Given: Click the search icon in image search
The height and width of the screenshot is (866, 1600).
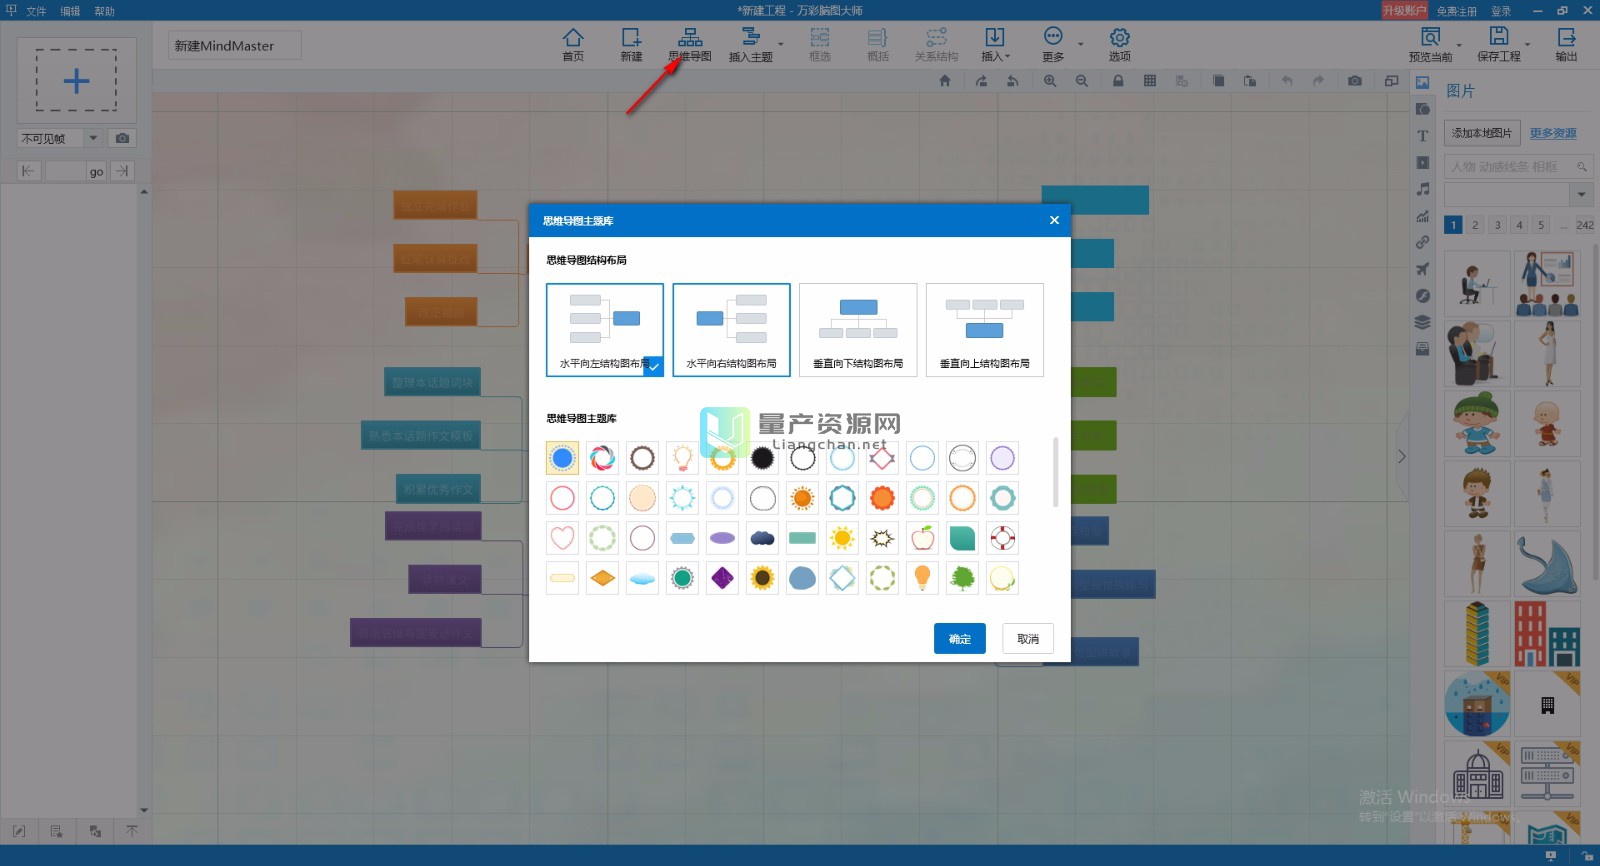Looking at the screenshot, I should (1582, 167).
